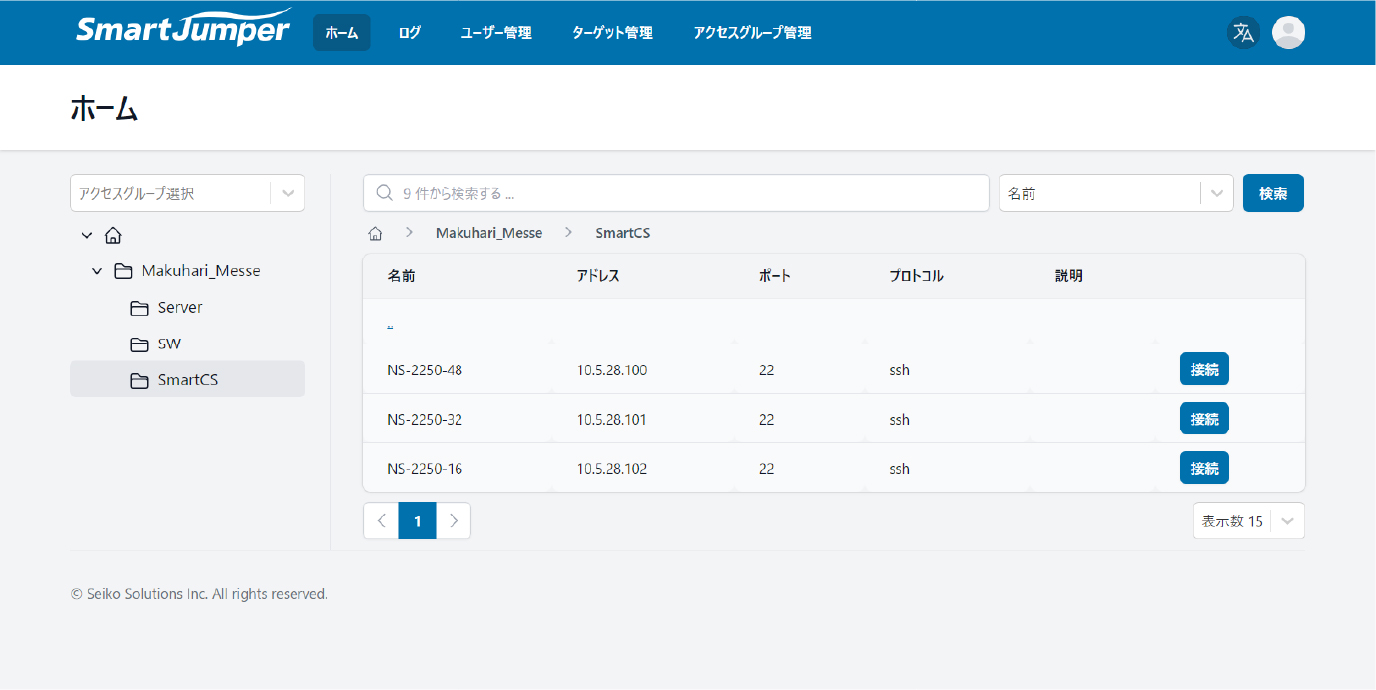
Task: Select the ホーム nav tab
Action: coord(342,32)
